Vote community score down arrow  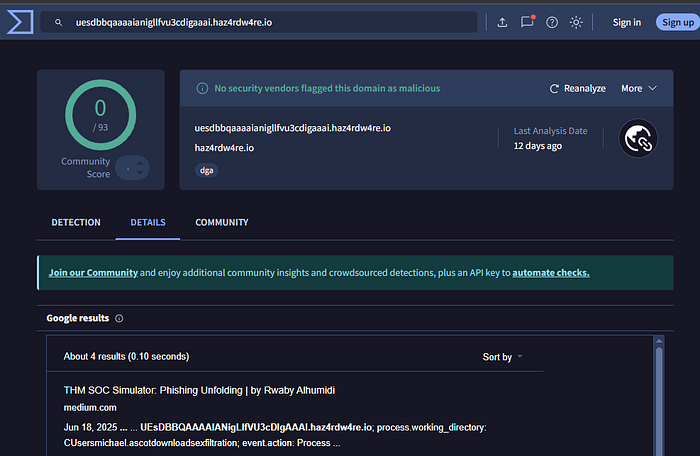click(140, 172)
